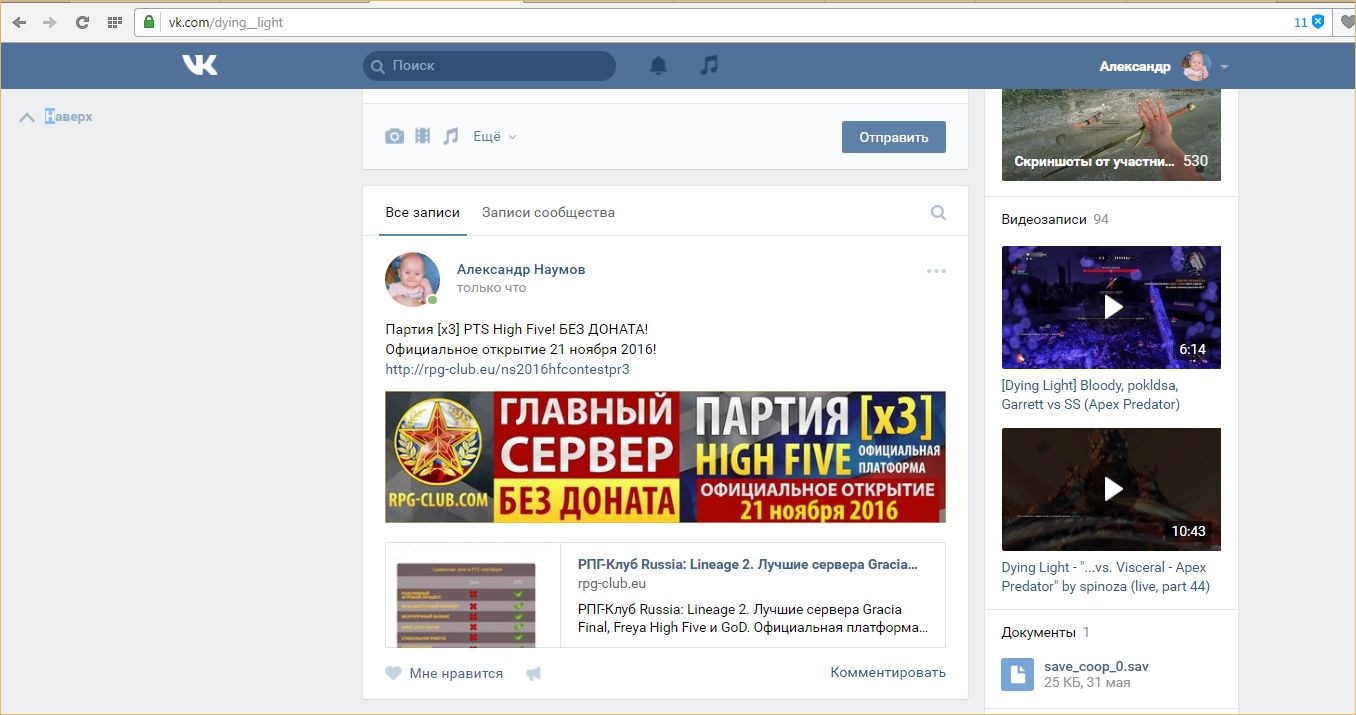Open Скриншоты от участников album thumbnail

(x=1111, y=134)
